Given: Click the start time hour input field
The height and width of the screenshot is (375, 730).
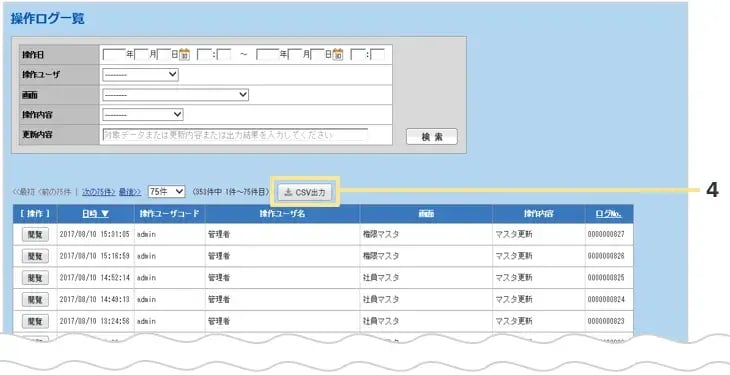Looking at the screenshot, I should point(204,55).
